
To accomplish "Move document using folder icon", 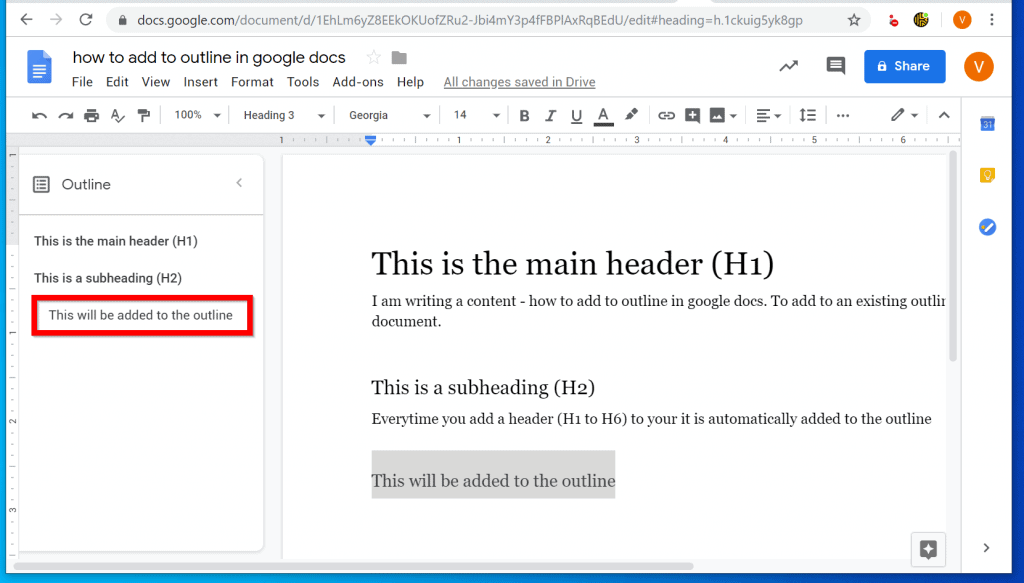I will (399, 58).
